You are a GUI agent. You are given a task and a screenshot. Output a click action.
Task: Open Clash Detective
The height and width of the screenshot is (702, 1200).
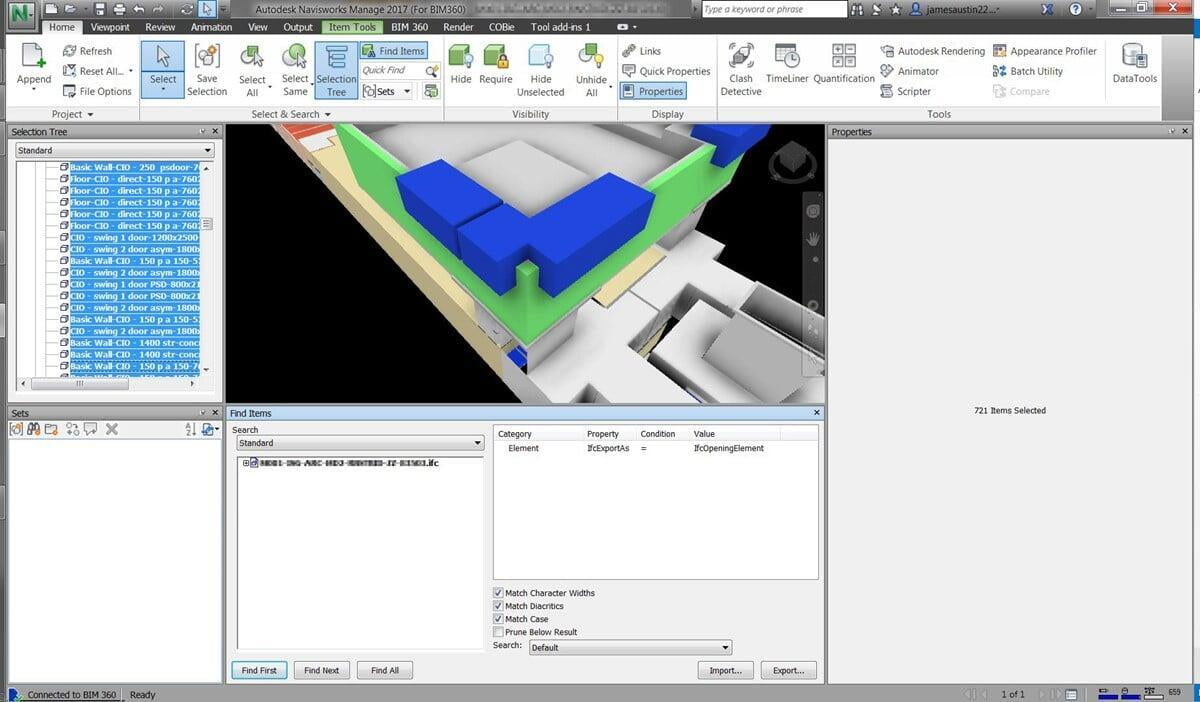pos(741,70)
